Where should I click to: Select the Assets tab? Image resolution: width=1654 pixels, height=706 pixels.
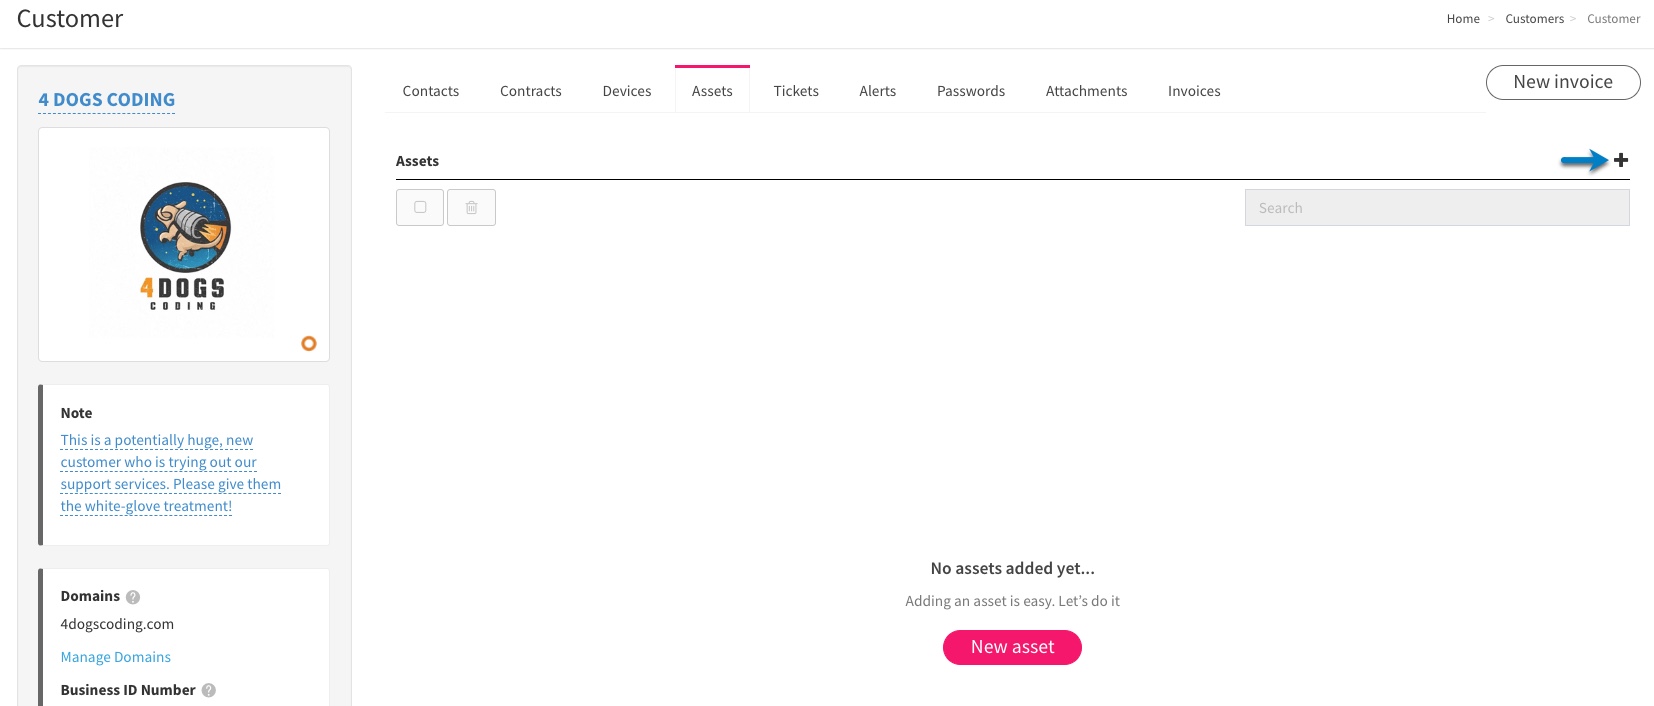(x=712, y=91)
